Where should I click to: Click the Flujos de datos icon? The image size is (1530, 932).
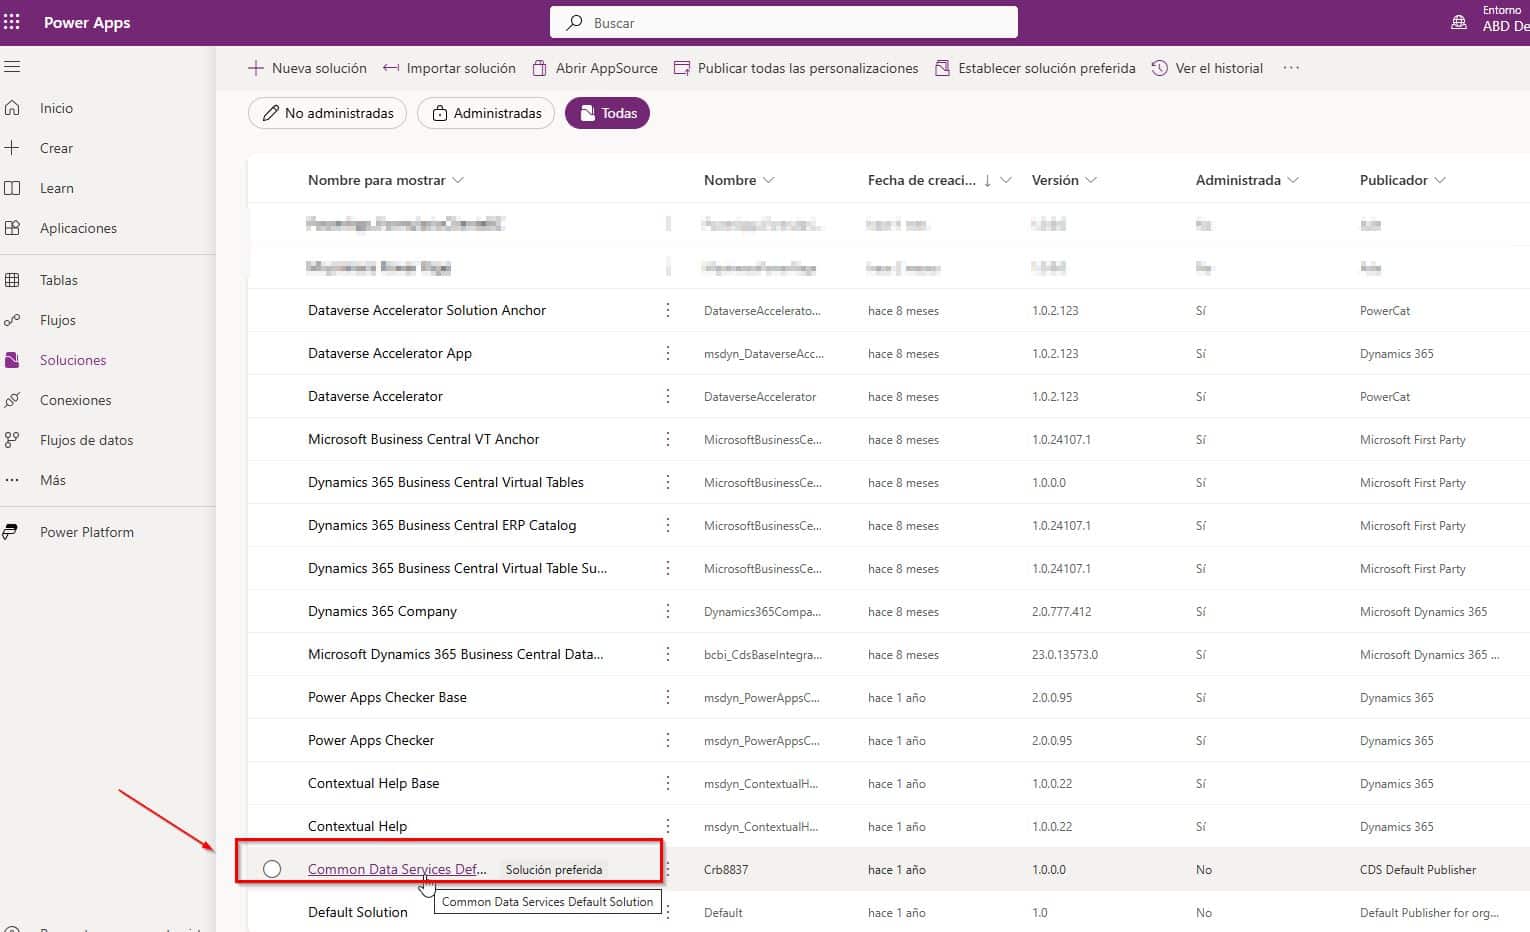(12, 440)
